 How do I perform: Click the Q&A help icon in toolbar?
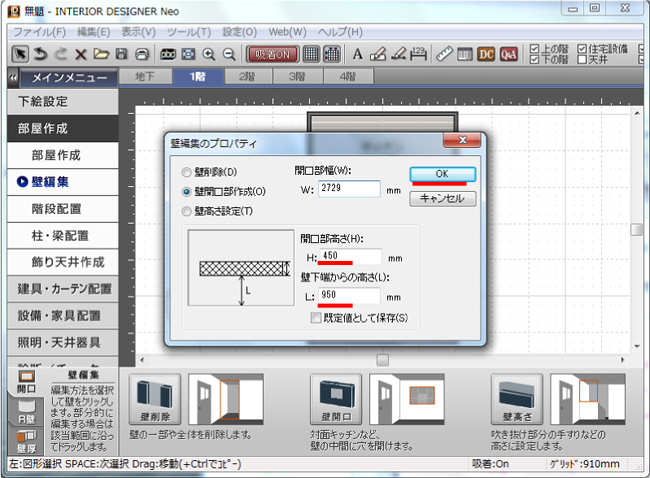(509, 54)
